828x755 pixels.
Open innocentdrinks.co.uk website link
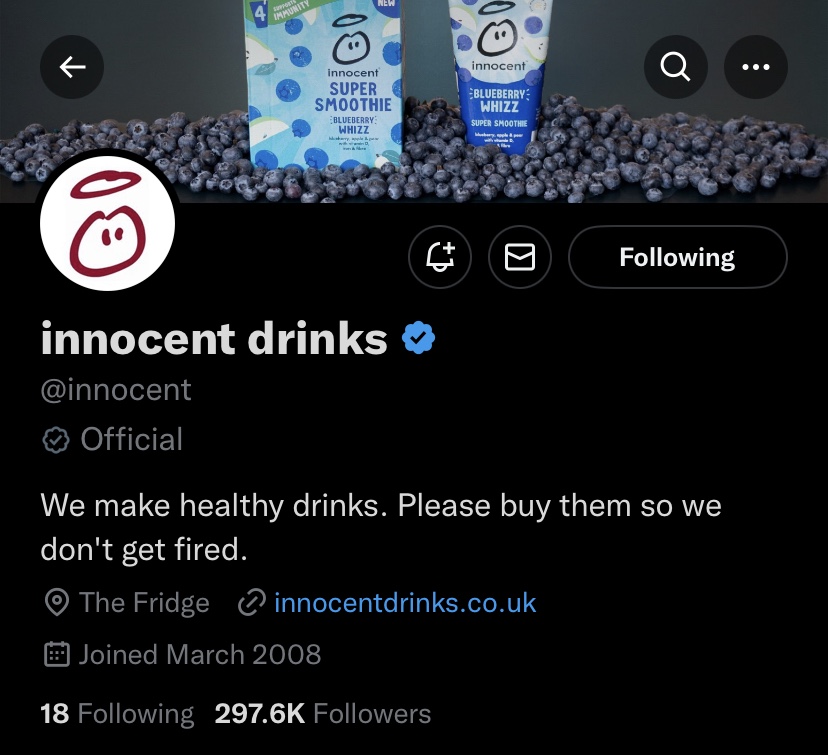405,603
